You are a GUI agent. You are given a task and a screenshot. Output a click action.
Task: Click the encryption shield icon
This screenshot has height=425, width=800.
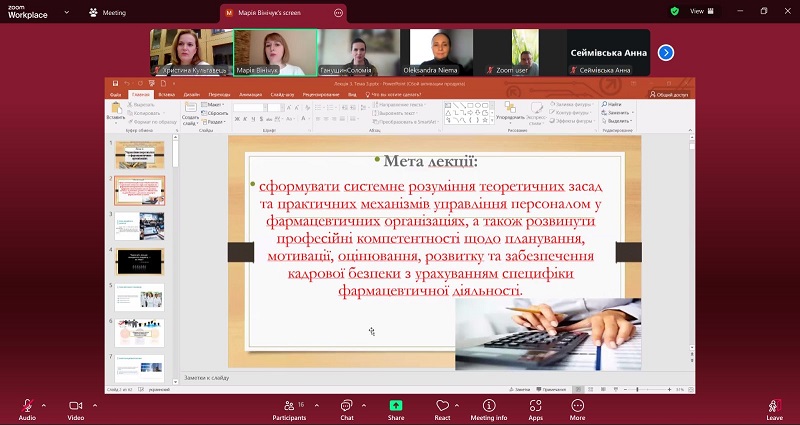point(675,11)
